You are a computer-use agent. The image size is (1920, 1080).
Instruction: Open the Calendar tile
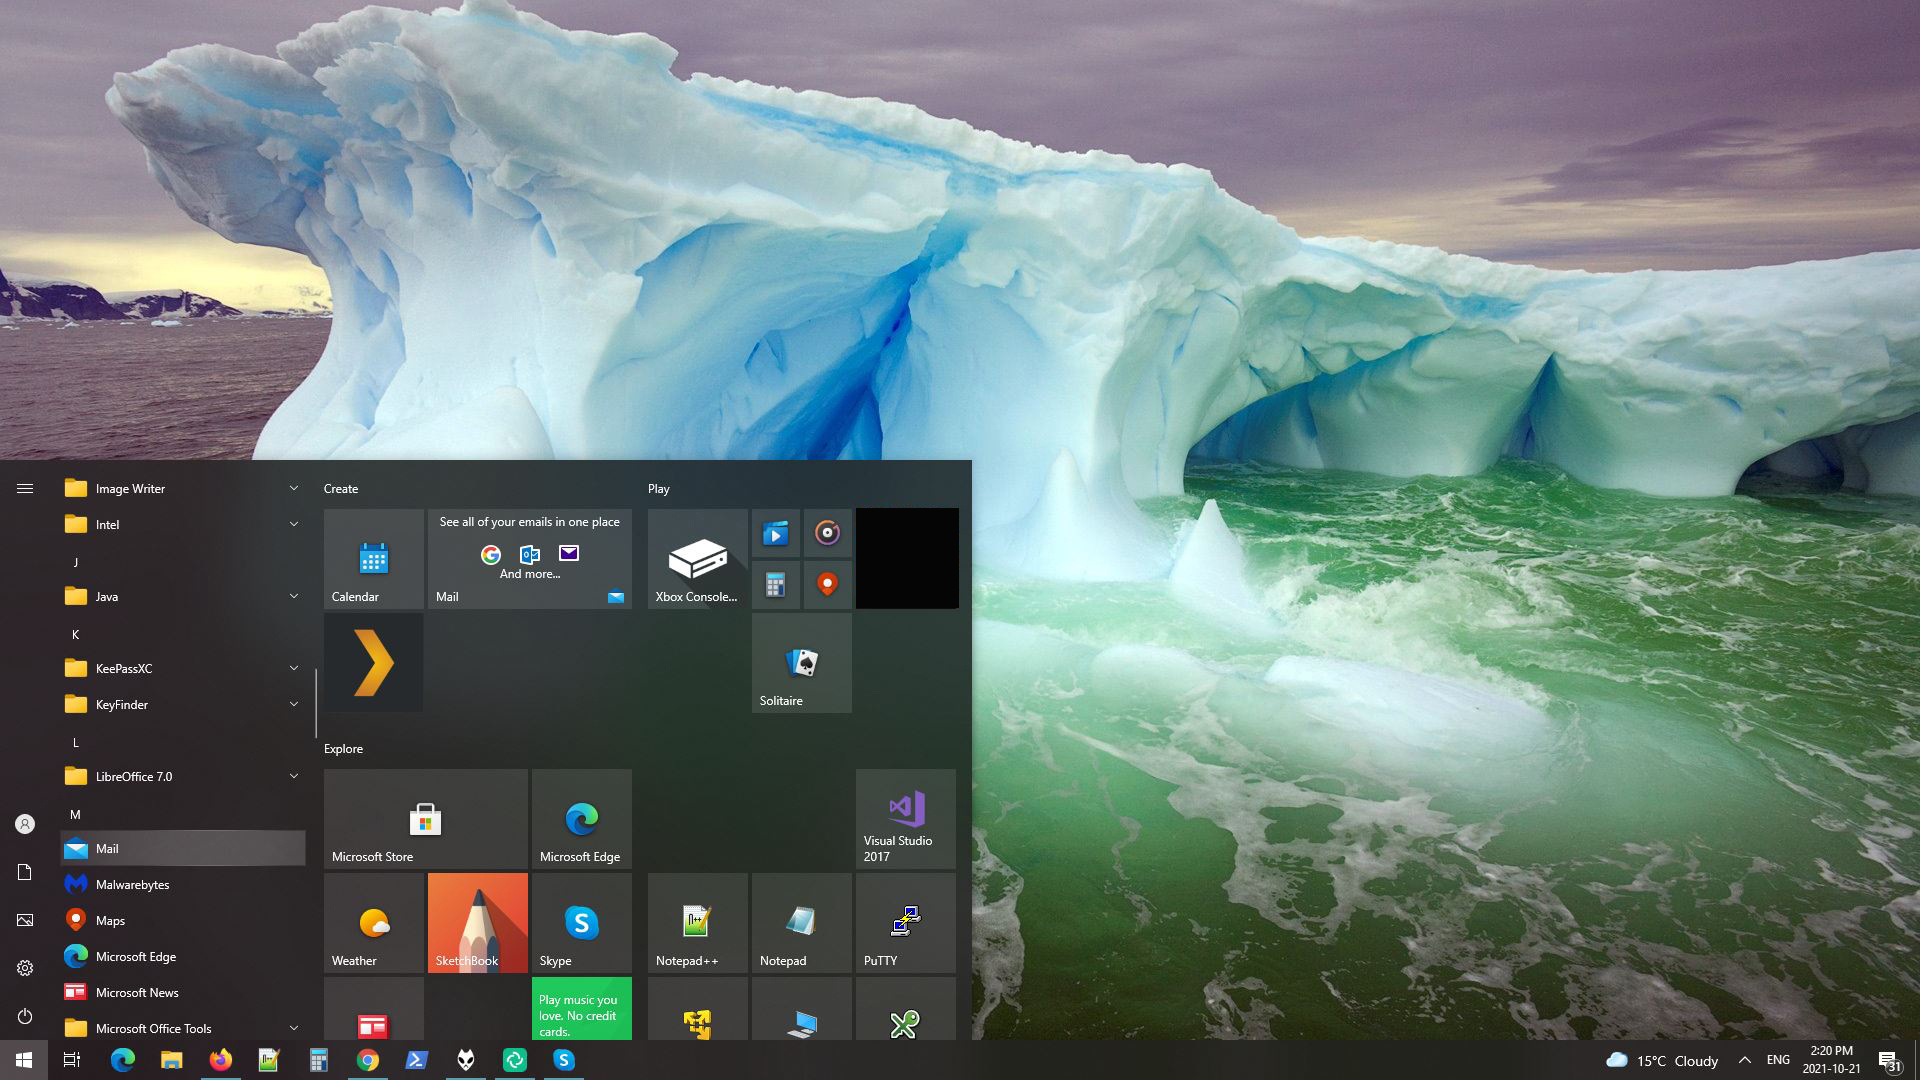pos(373,558)
